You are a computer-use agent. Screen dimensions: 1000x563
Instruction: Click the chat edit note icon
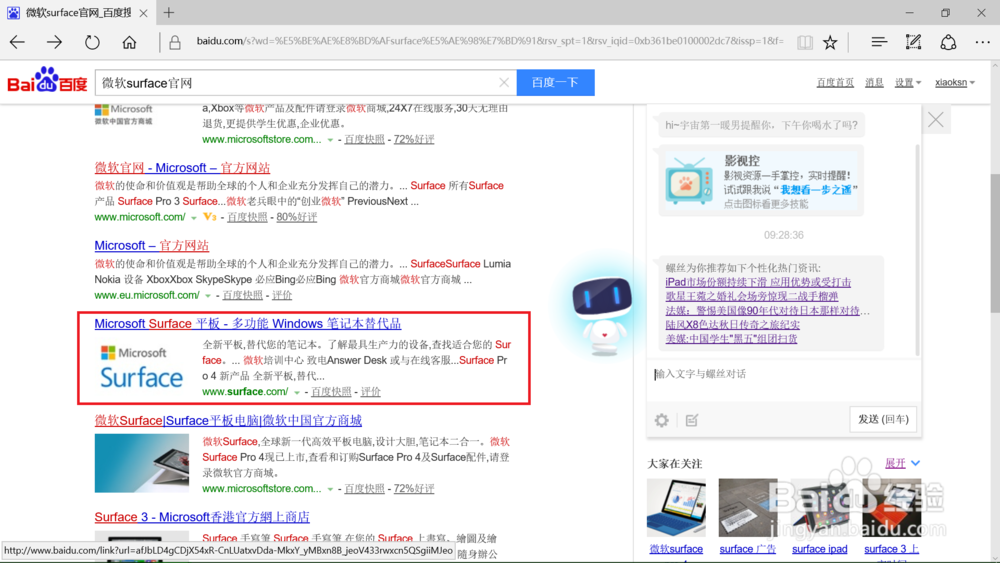[x=692, y=420]
